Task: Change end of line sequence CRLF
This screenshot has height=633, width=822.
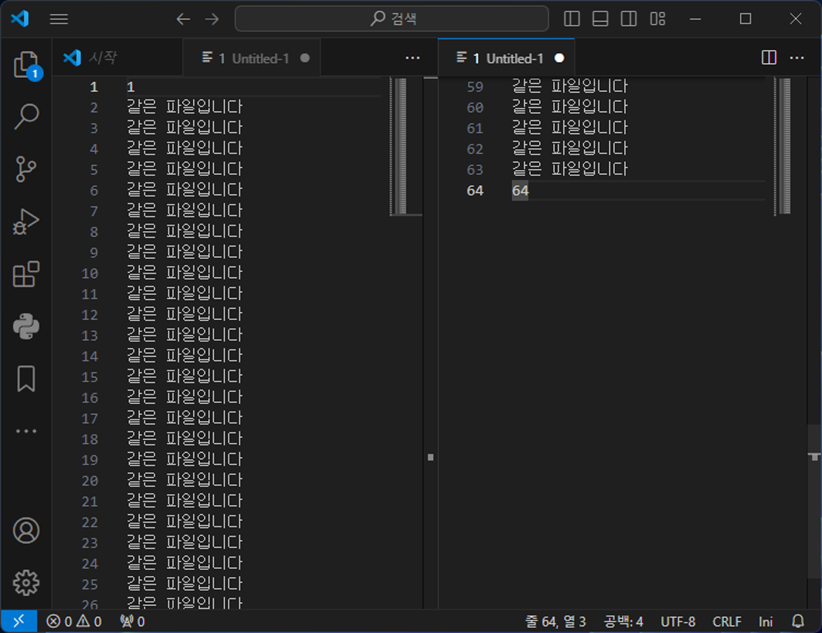Action: tap(727, 621)
